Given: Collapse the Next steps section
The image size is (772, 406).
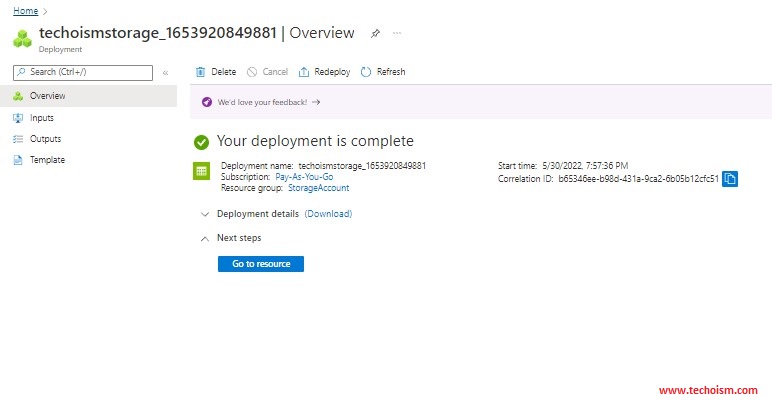Looking at the screenshot, I should 205,239.
